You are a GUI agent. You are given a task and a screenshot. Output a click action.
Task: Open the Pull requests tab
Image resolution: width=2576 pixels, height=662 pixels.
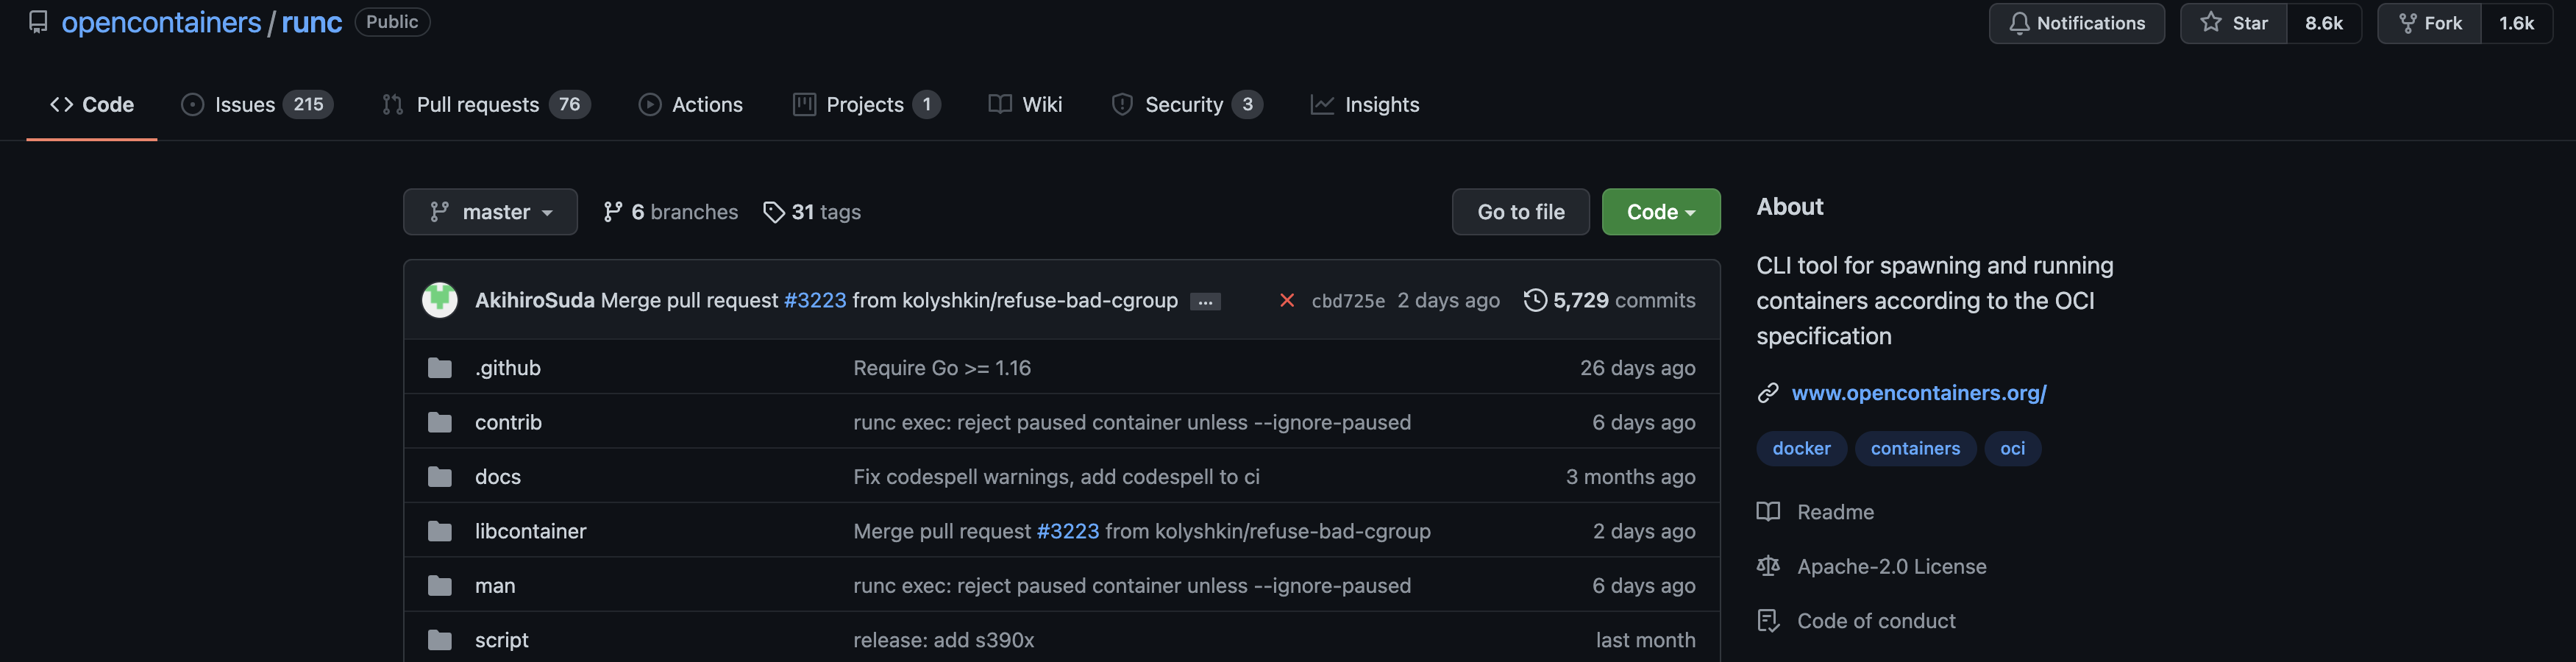[486, 104]
